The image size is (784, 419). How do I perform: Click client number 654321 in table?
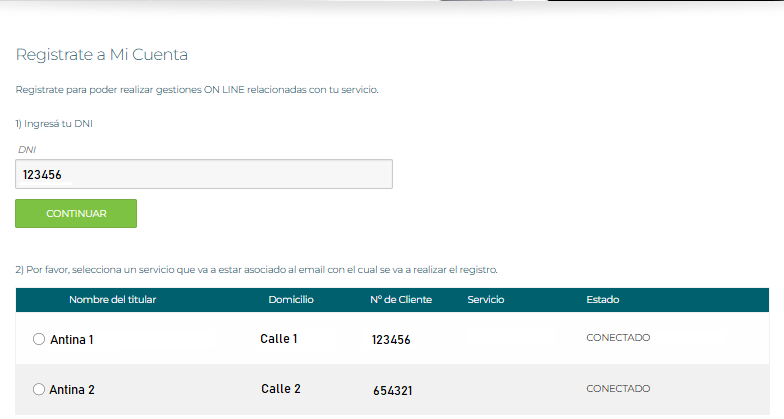click(x=391, y=390)
